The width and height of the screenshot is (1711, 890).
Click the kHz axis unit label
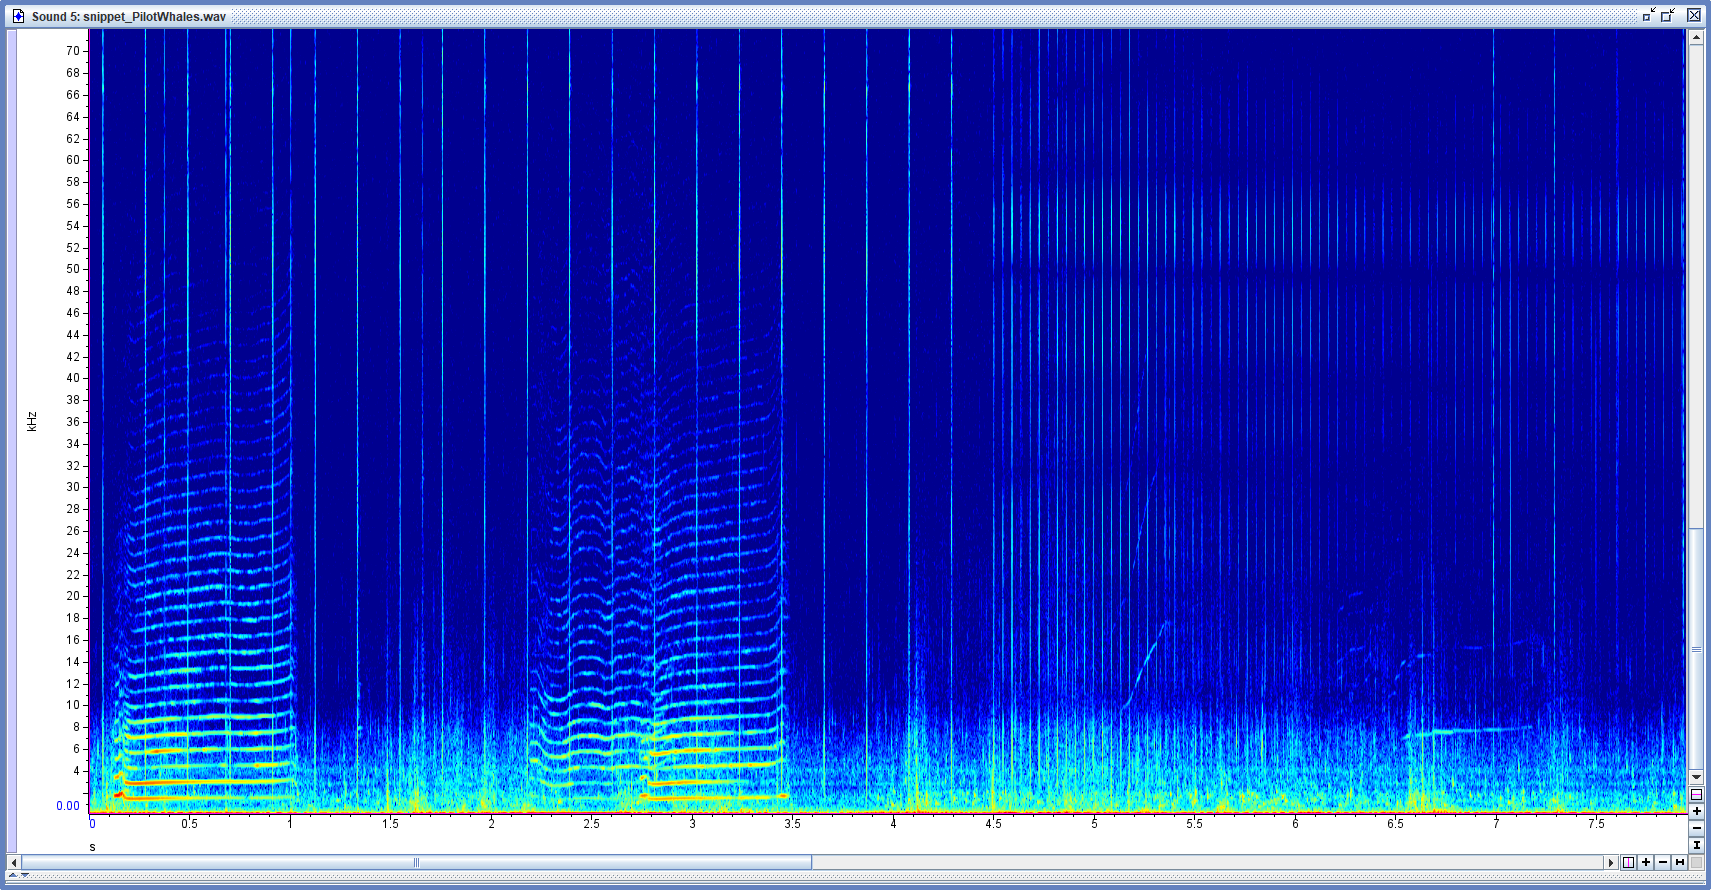click(x=32, y=421)
